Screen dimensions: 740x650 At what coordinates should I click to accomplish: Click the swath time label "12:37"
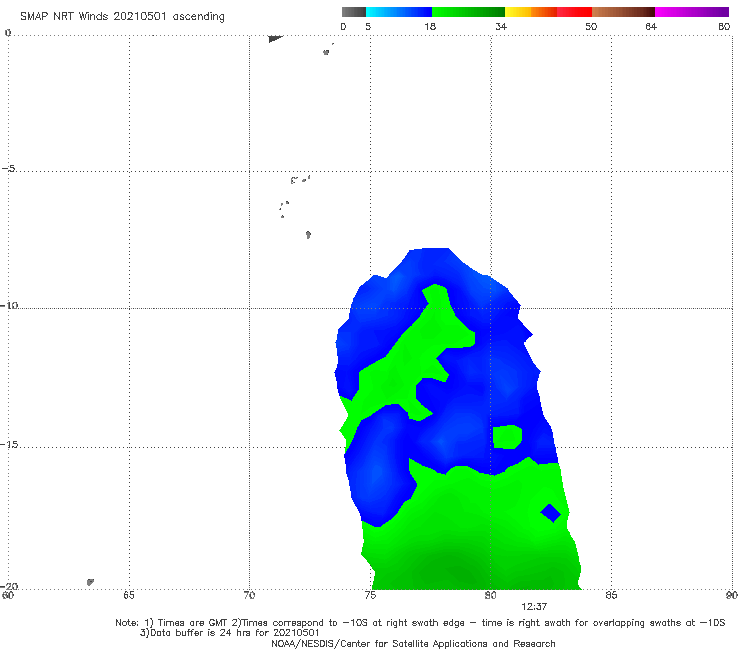pyautogui.click(x=534, y=607)
